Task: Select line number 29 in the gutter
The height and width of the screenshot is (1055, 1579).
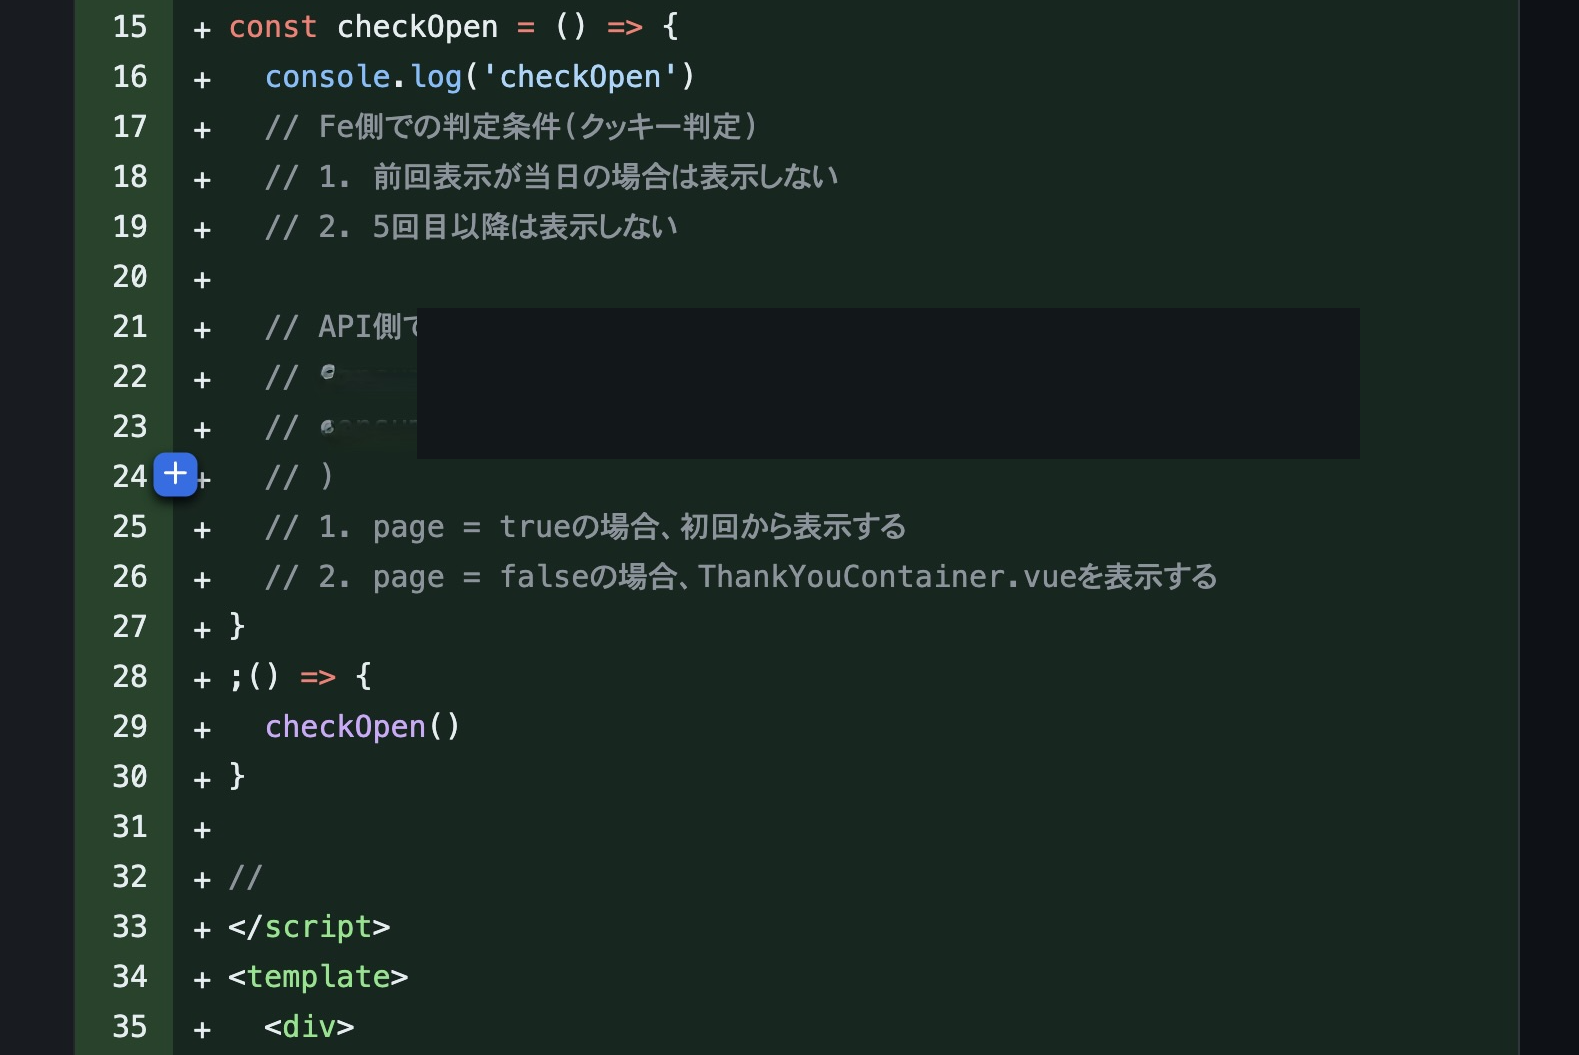Action: (x=130, y=727)
